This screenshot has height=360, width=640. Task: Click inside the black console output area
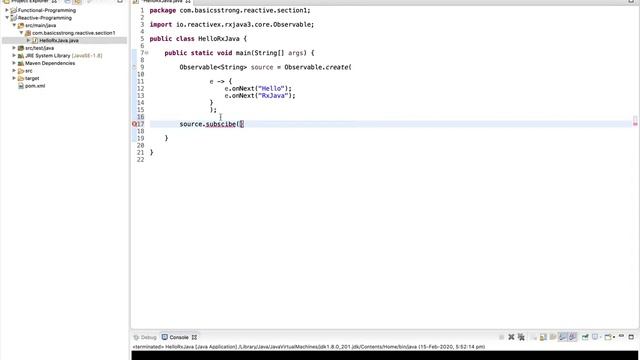tap(385, 355)
